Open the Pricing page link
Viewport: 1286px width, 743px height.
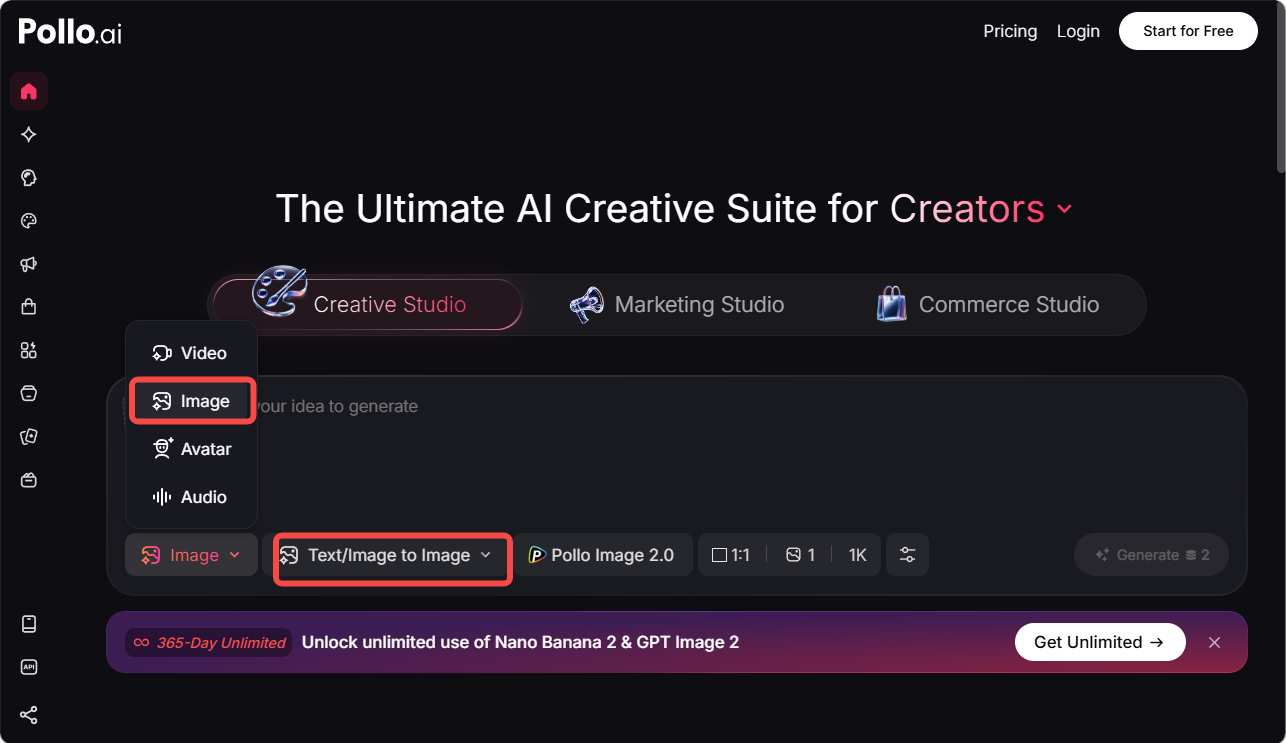click(1010, 31)
